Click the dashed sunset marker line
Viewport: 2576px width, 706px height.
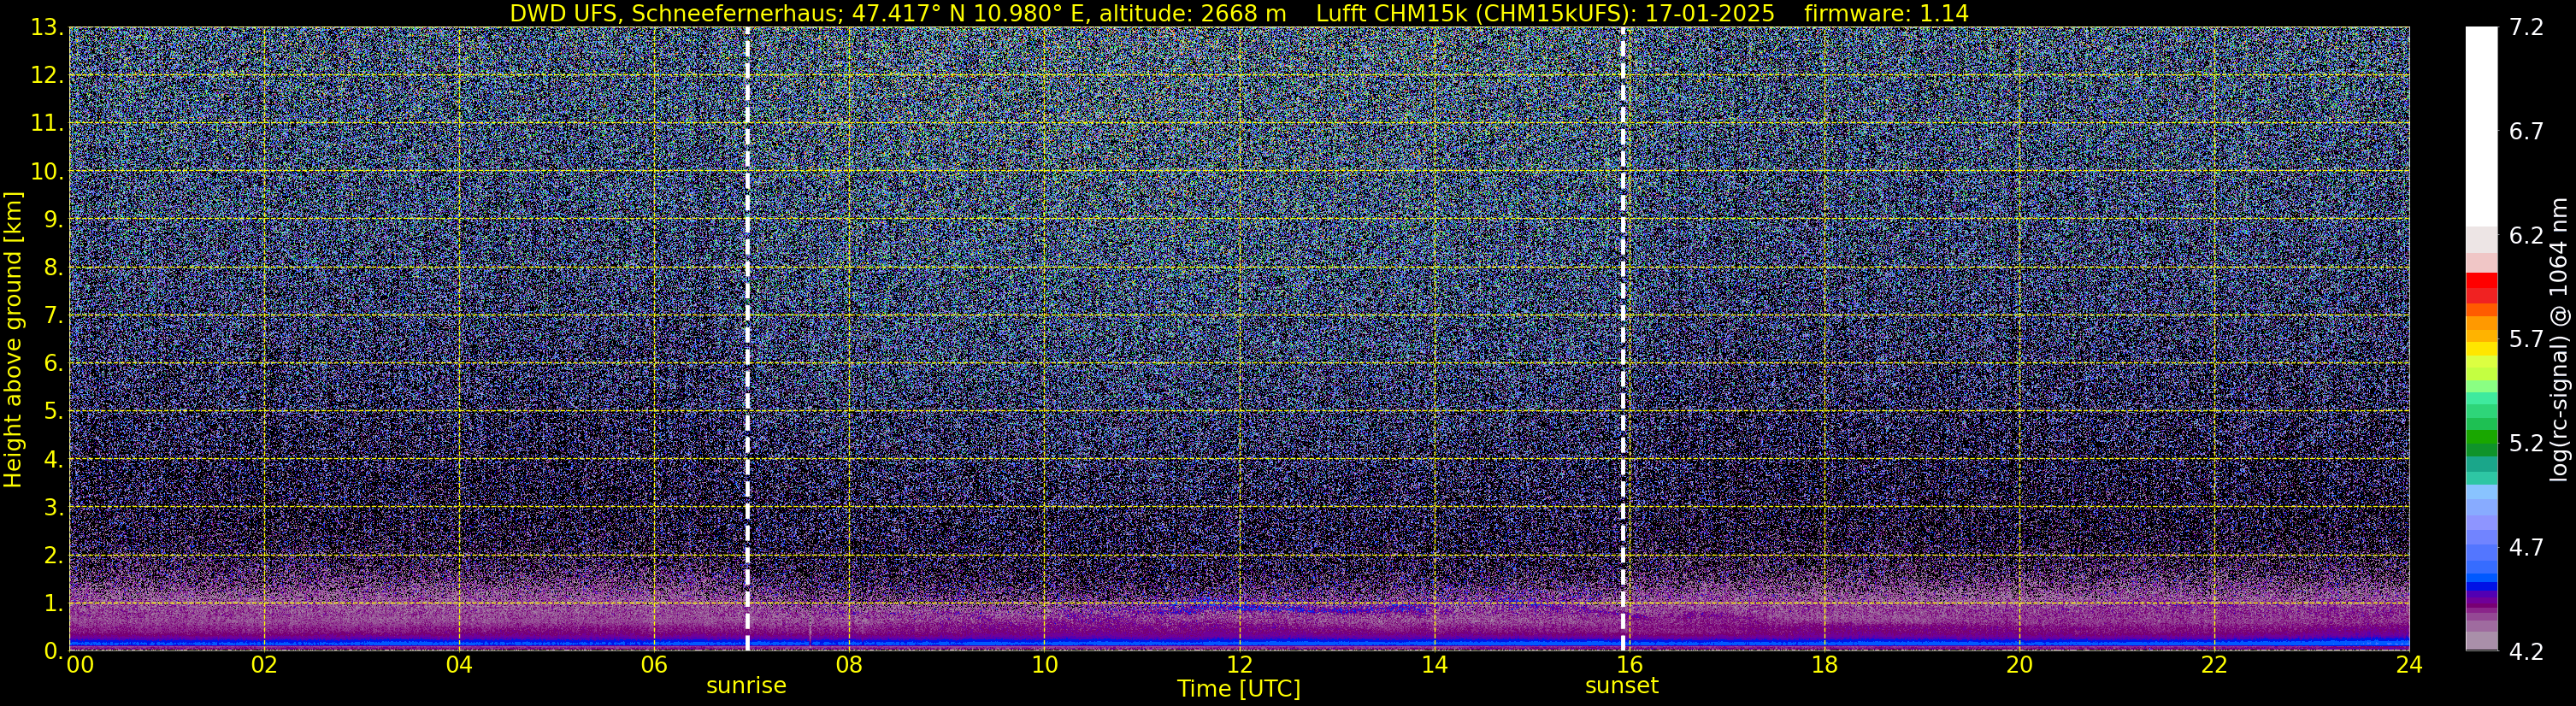(x=1622, y=338)
